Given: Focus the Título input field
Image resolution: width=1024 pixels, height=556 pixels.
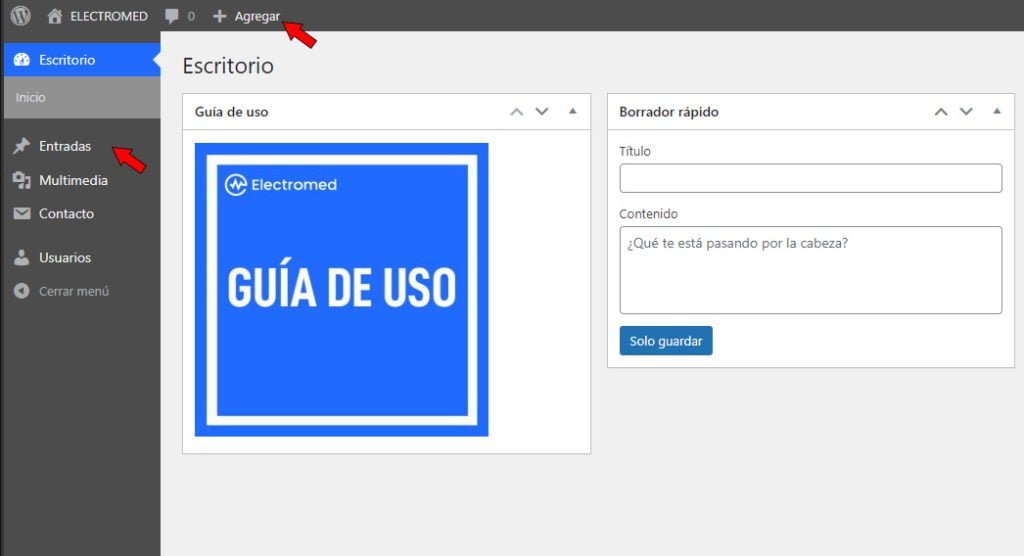Looking at the screenshot, I should (810, 178).
